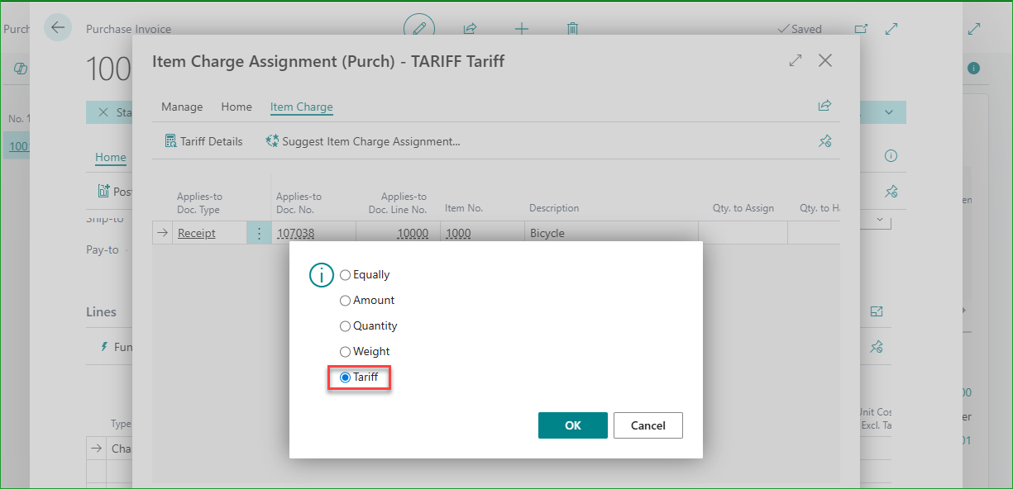The width and height of the screenshot is (1013, 489).
Task: Expand the Item Charge Assignment window
Action: [795, 61]
